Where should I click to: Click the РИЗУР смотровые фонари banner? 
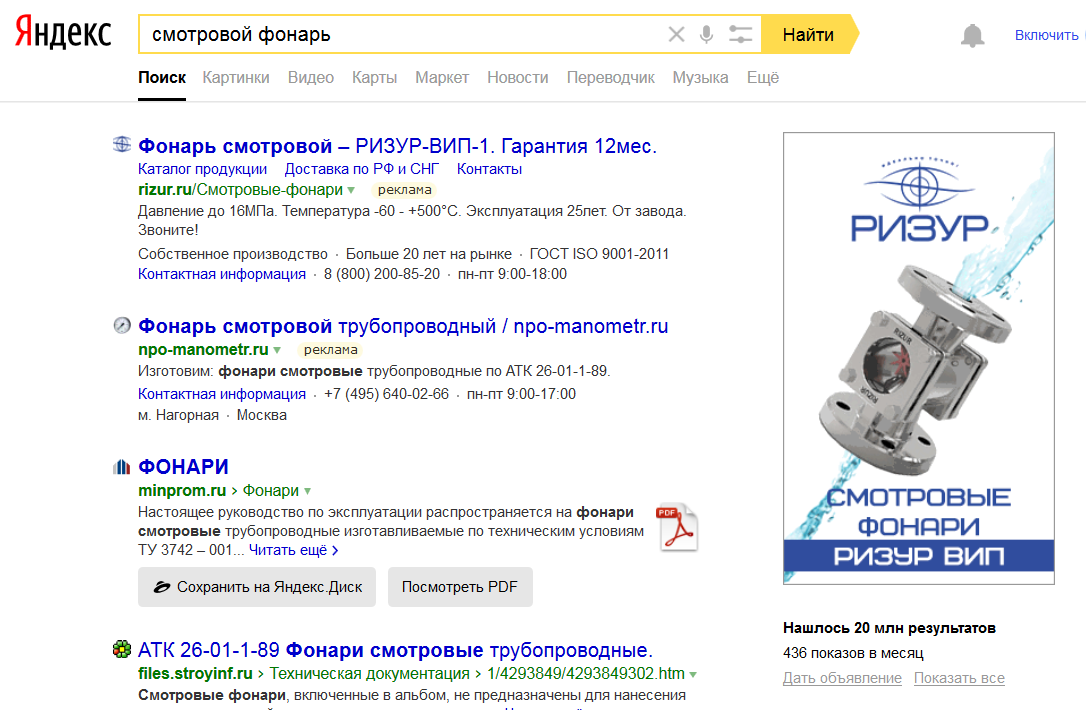tap(919, 358)
